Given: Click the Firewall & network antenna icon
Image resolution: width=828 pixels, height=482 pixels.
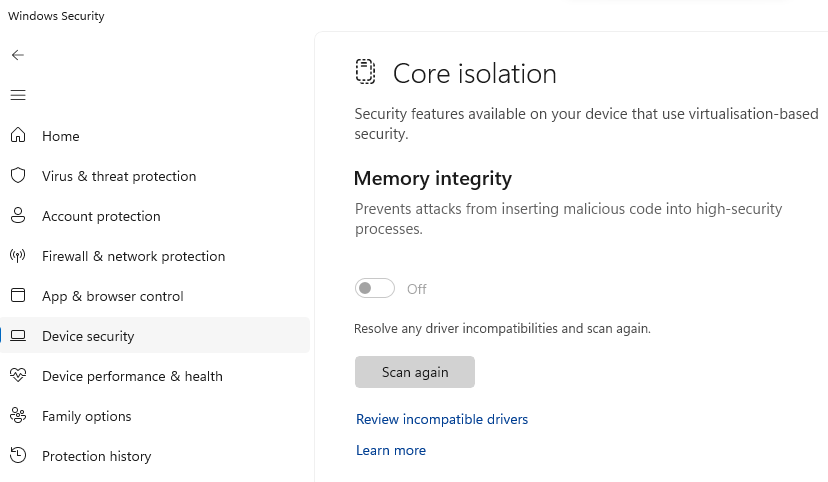Looking at the screenshot, I should [17, 255].
